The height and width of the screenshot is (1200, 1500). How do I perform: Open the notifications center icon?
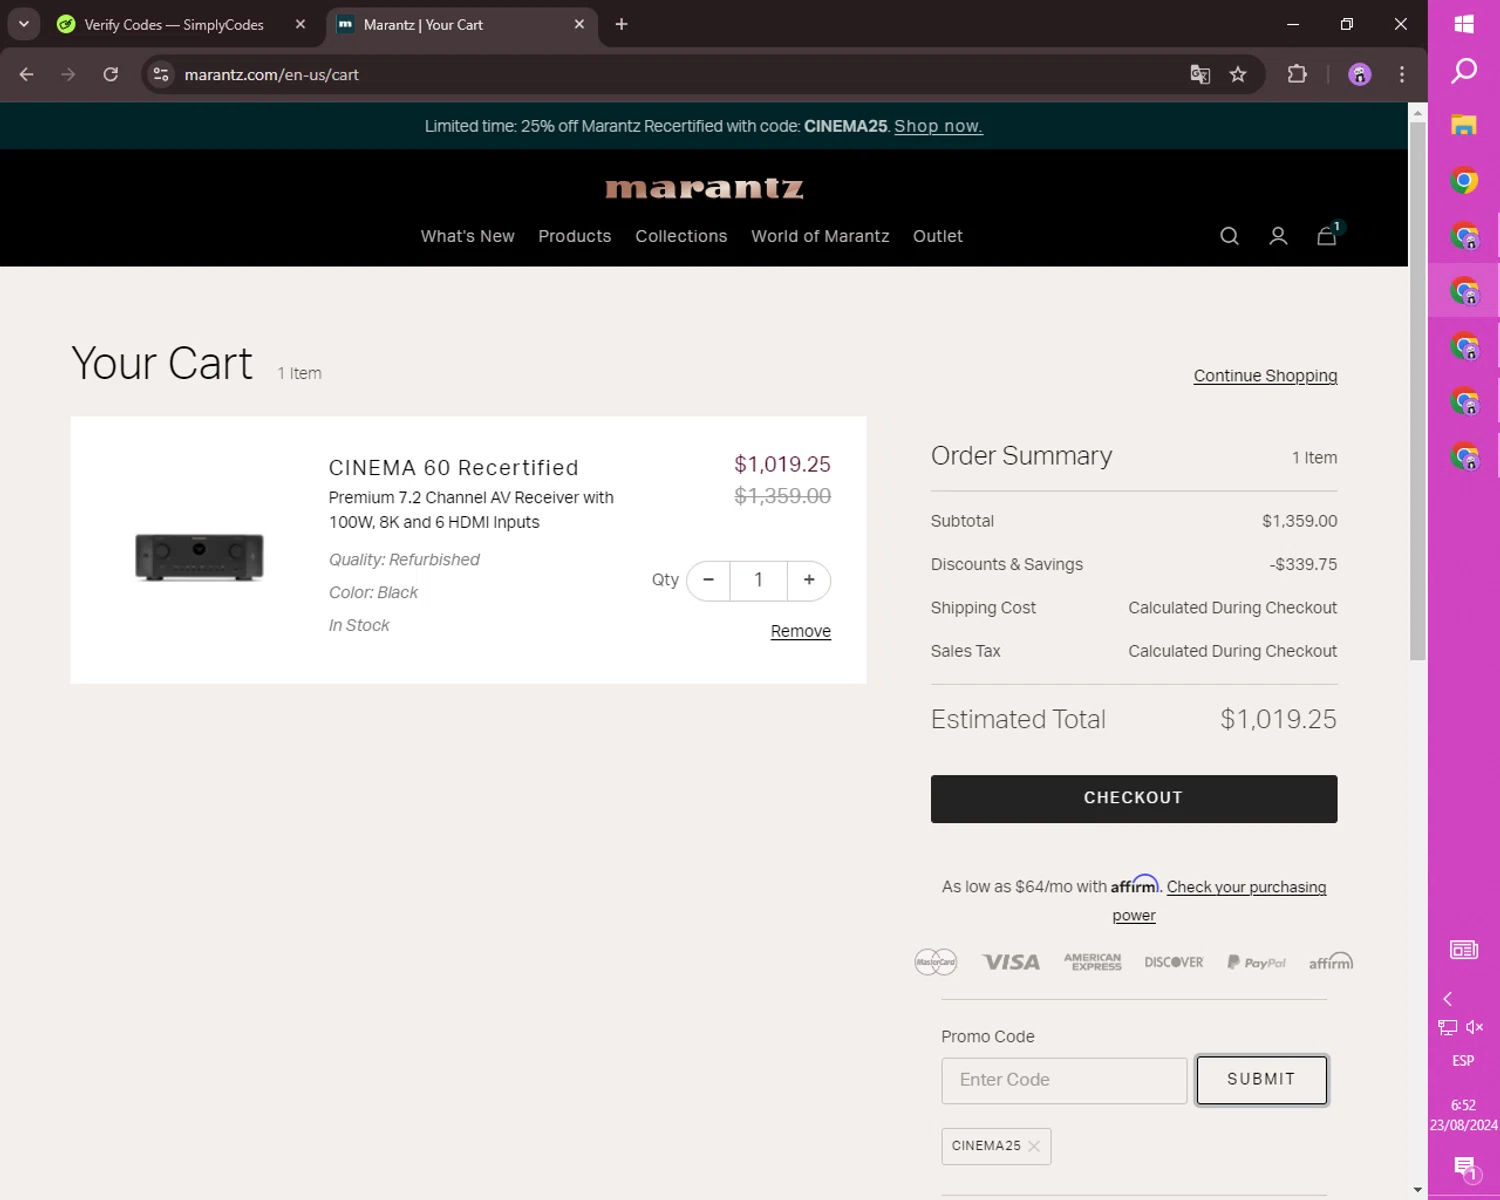pos(1465,1167)
